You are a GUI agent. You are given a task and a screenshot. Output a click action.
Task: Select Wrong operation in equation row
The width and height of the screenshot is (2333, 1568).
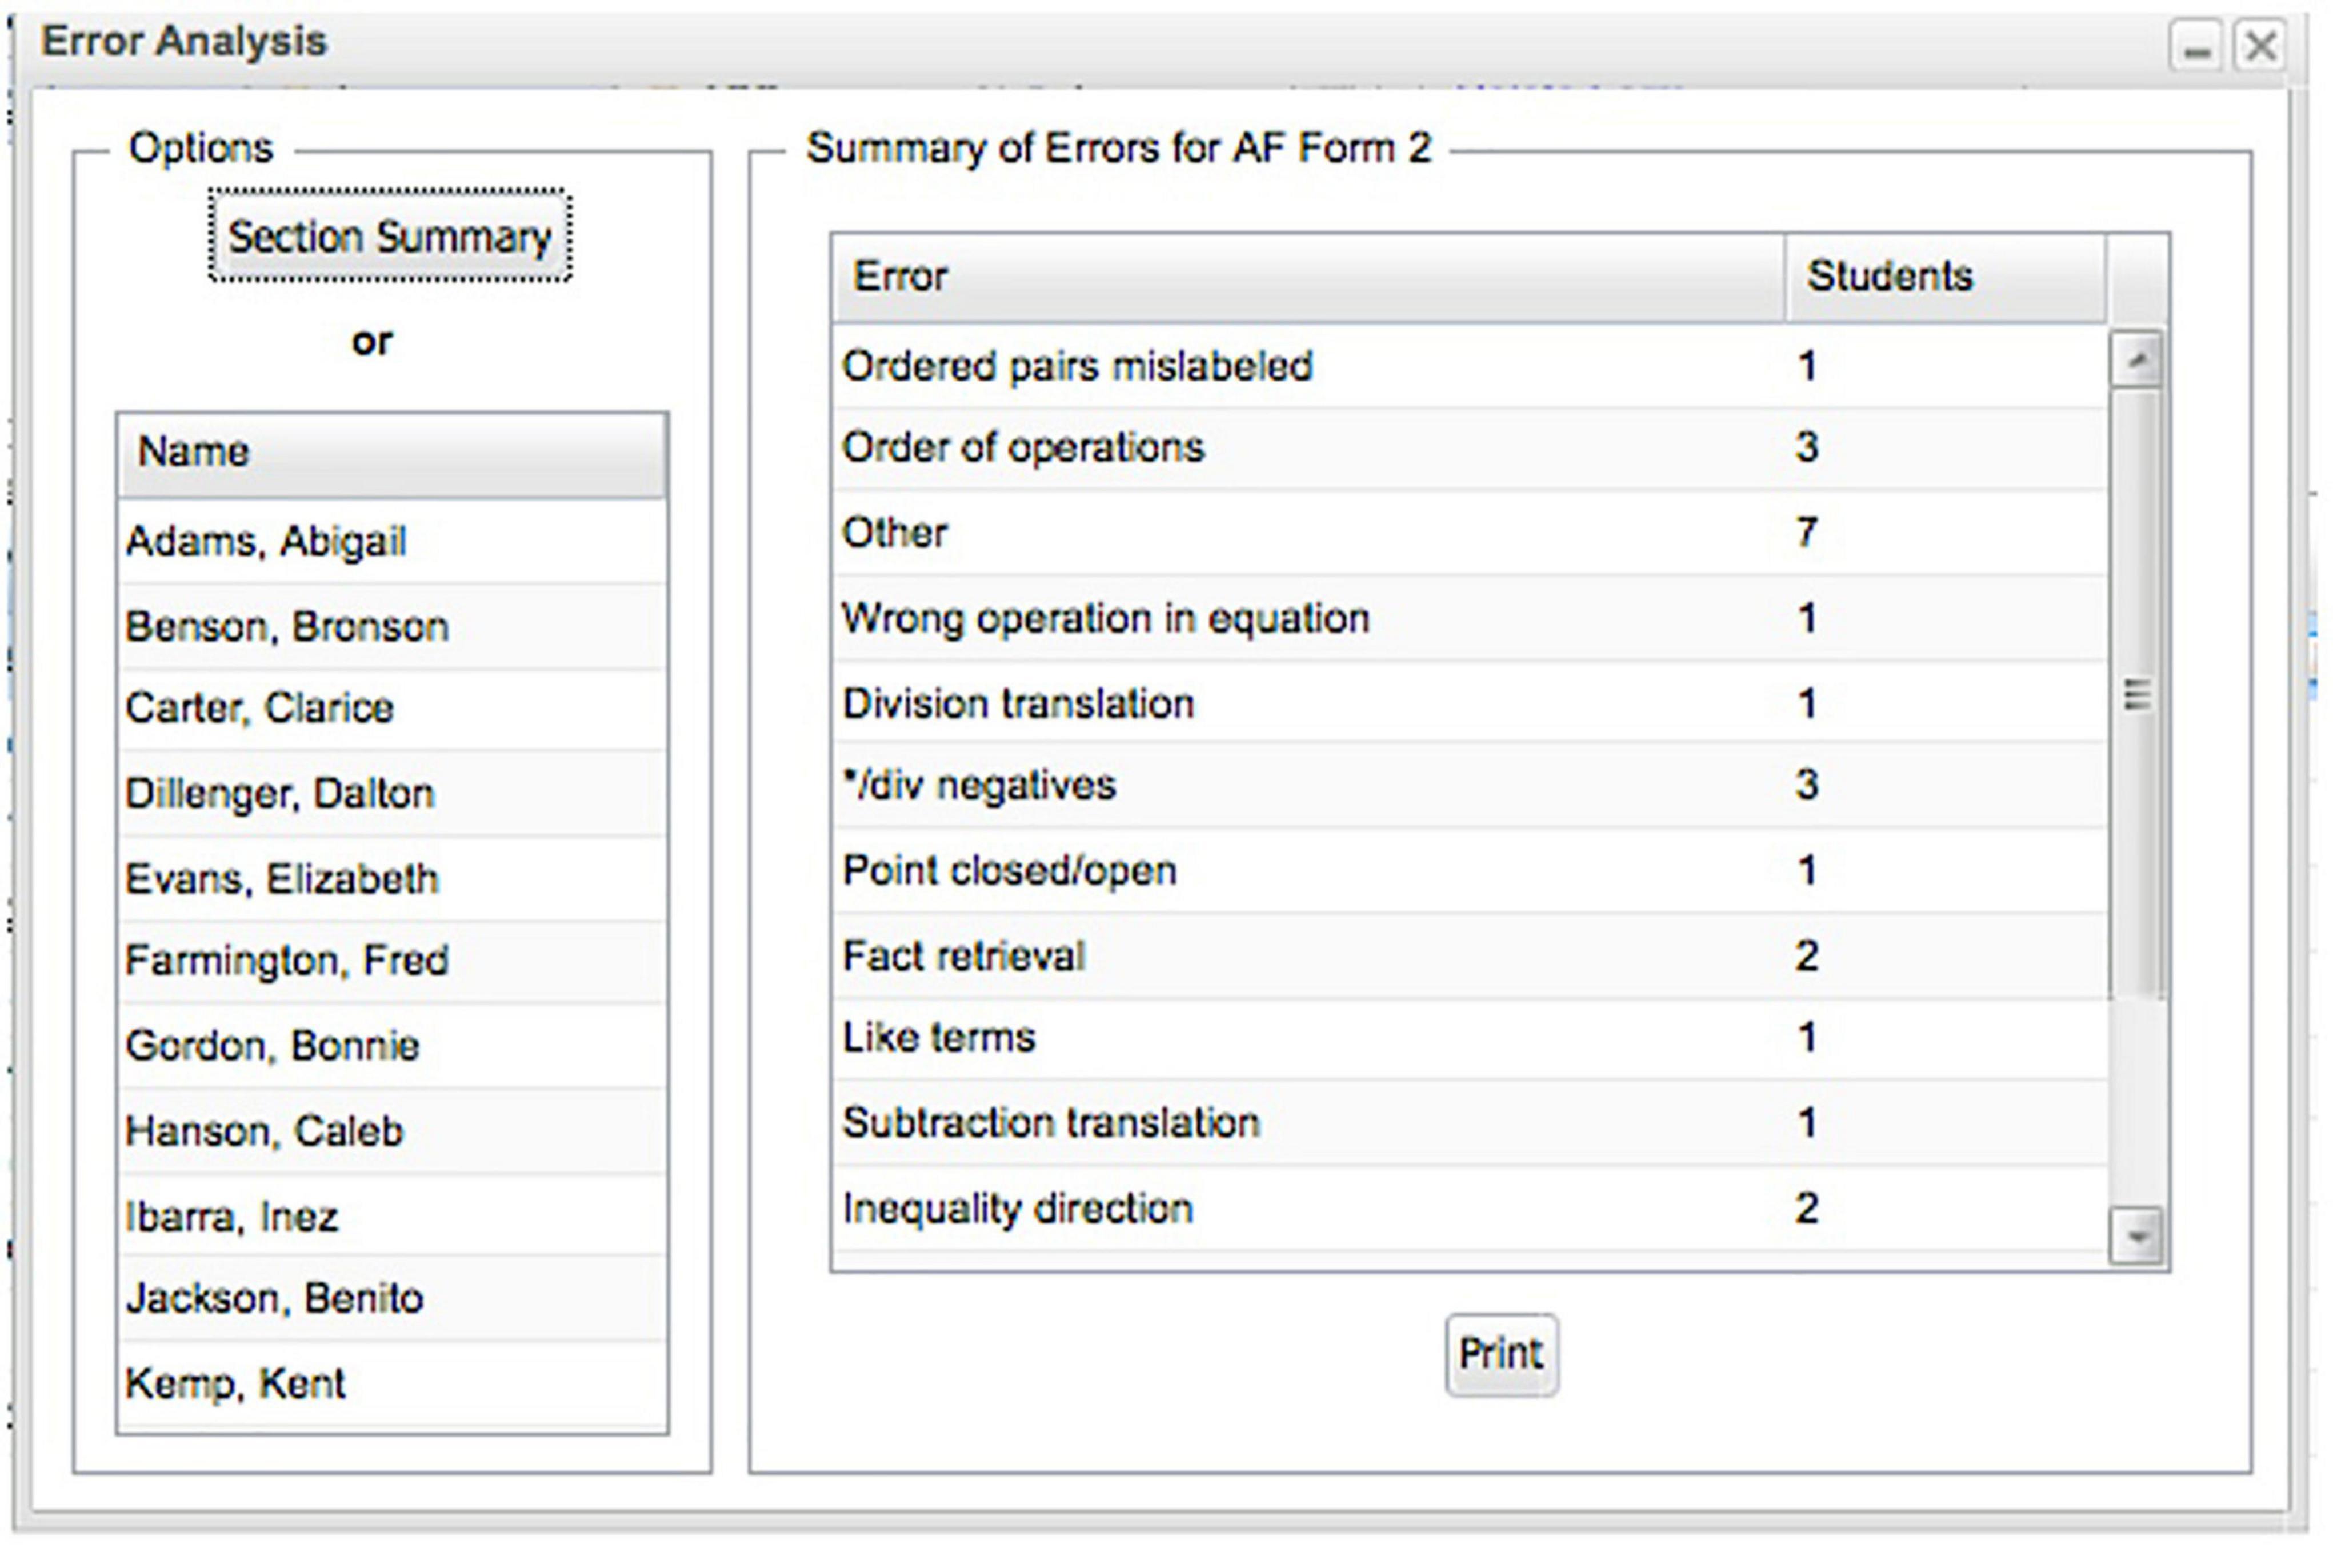tap(1470, 618)
